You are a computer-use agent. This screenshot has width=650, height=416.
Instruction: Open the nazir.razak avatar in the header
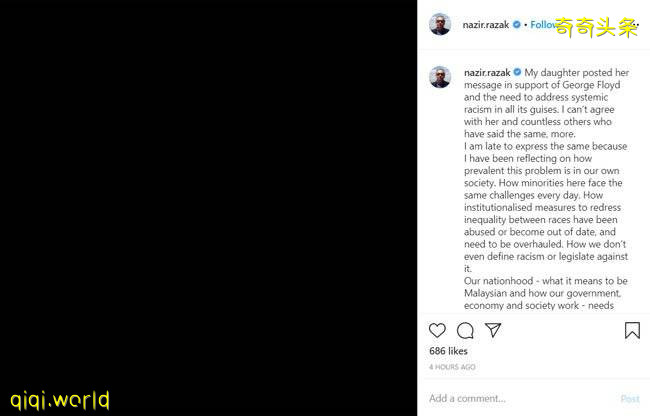(x=440, y=24)
